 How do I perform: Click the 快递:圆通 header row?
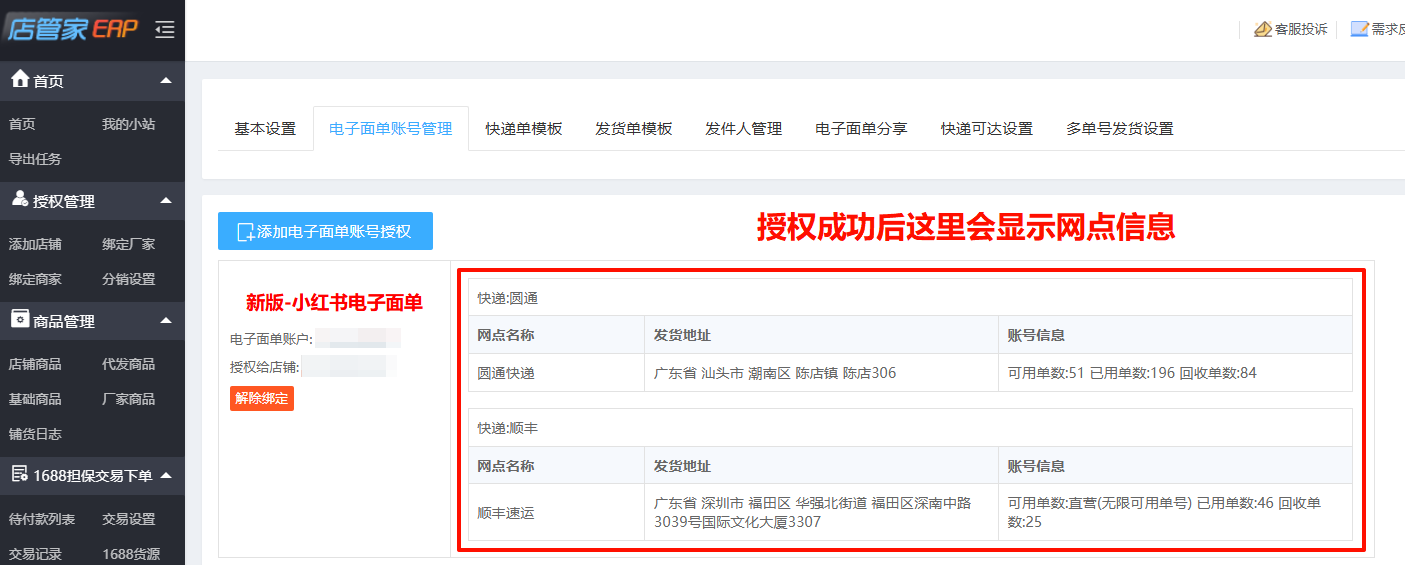(x=910, y=298)
